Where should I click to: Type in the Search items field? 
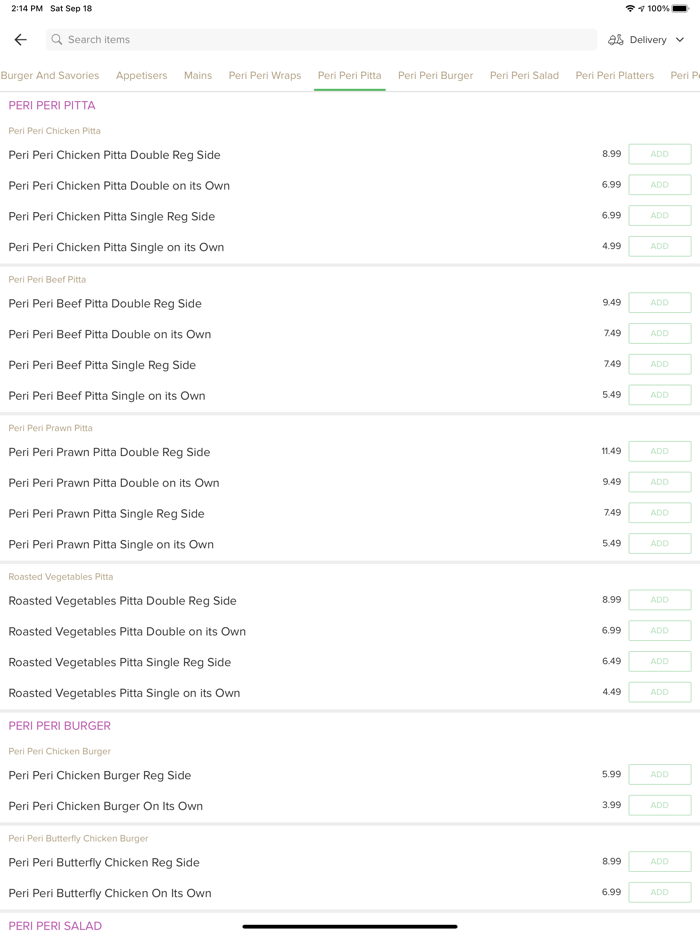click(x=320, y=40)
